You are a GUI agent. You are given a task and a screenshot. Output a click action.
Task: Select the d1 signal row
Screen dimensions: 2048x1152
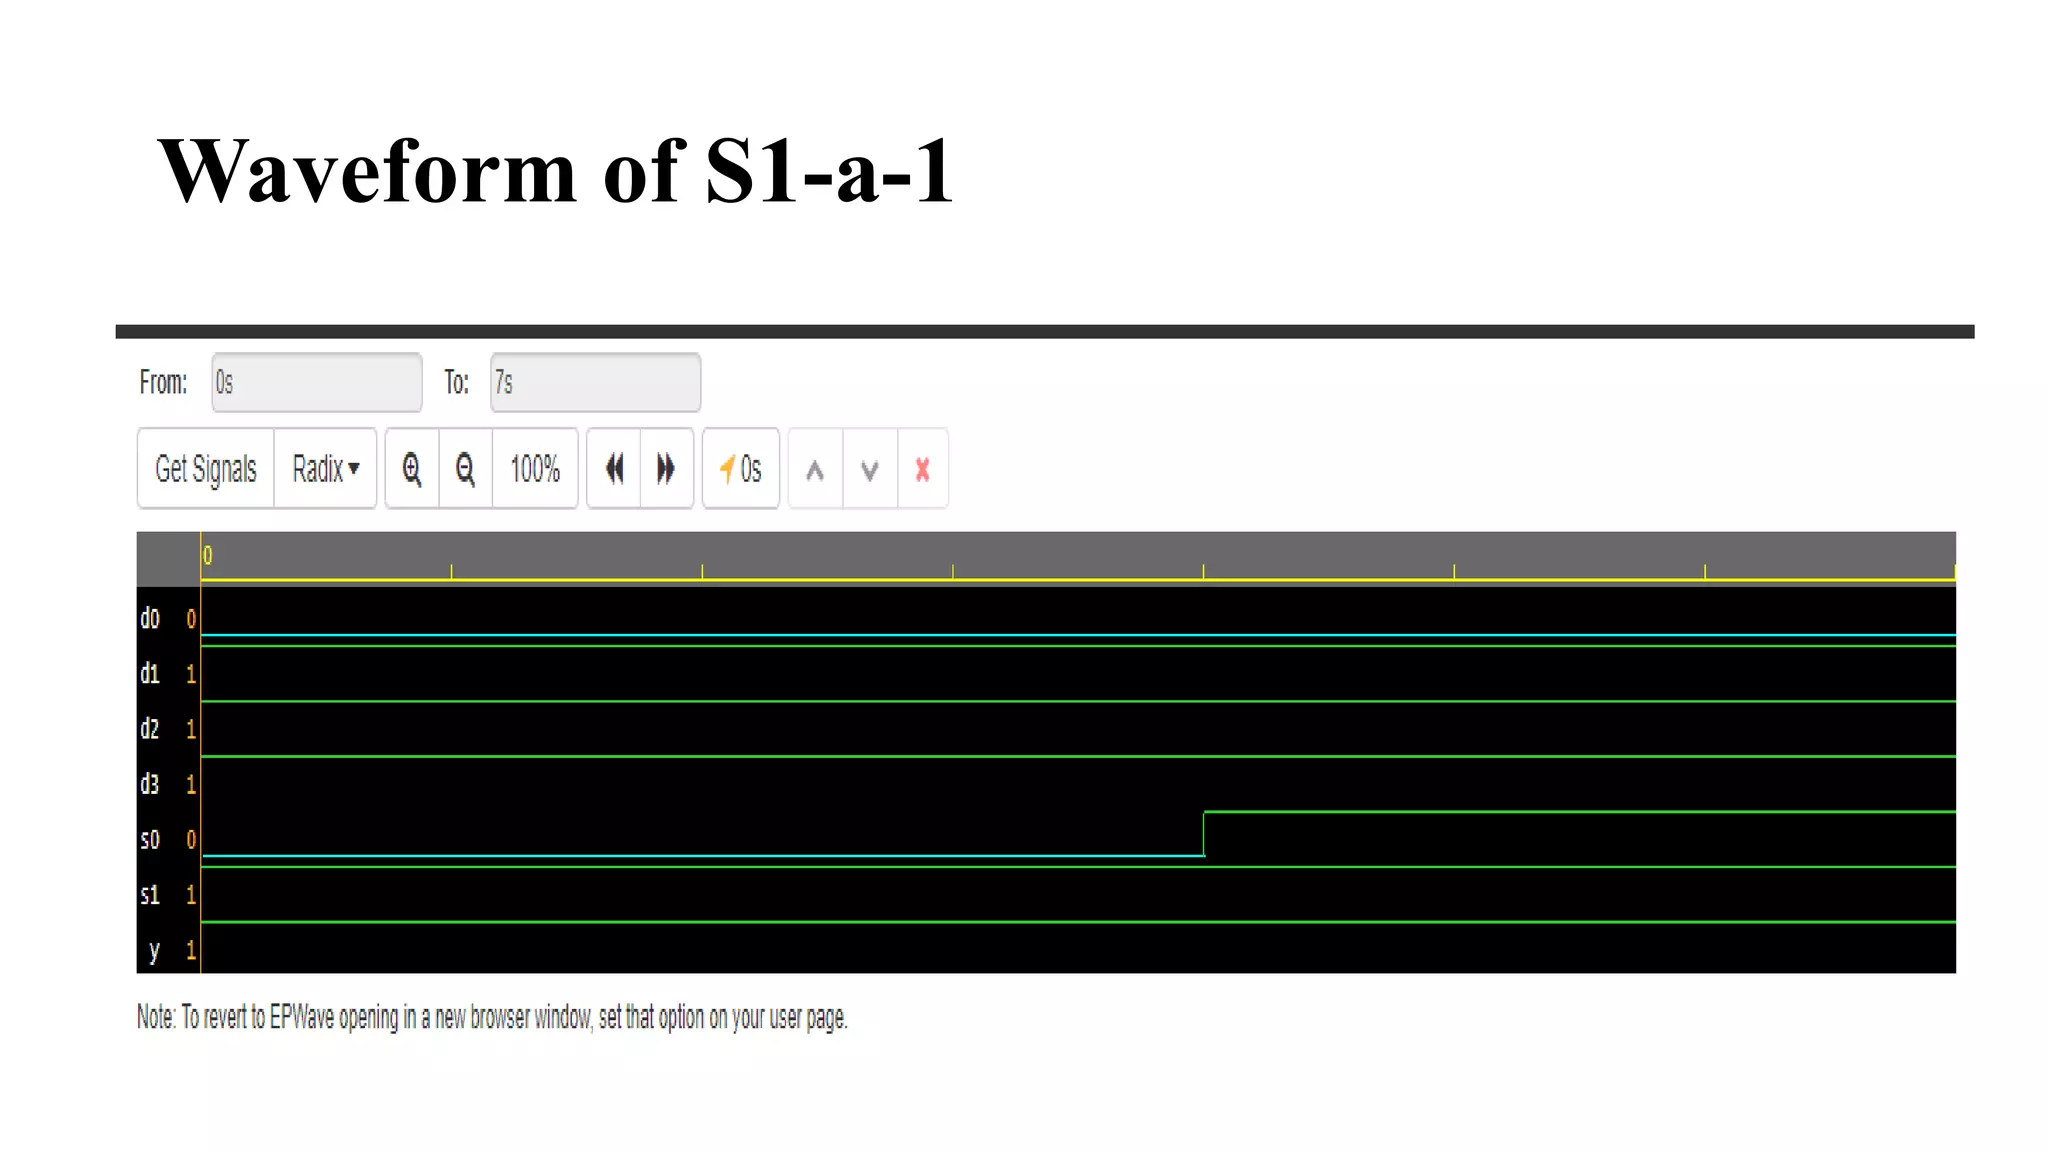click(x=1046, y=674)
